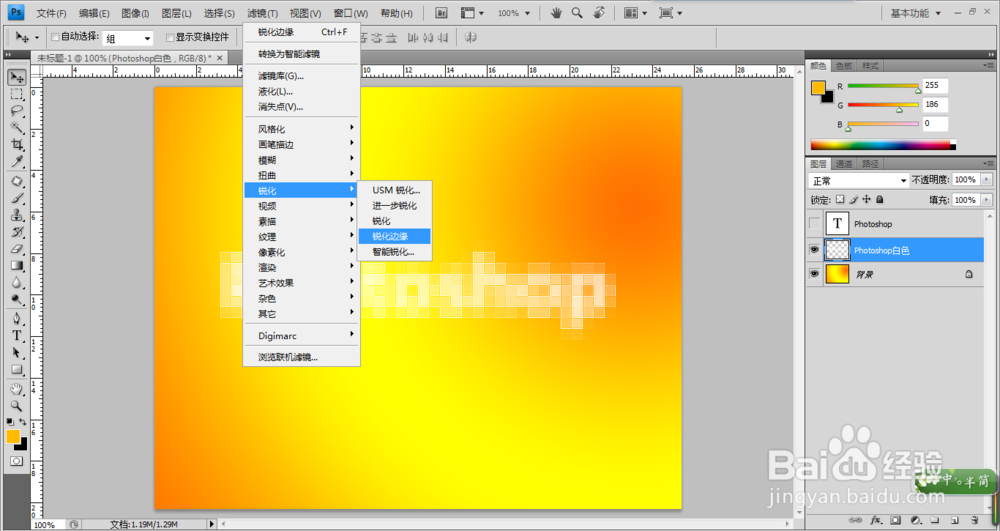
Task: Open the 文件(F) menu
Action: tap(51, 13)
